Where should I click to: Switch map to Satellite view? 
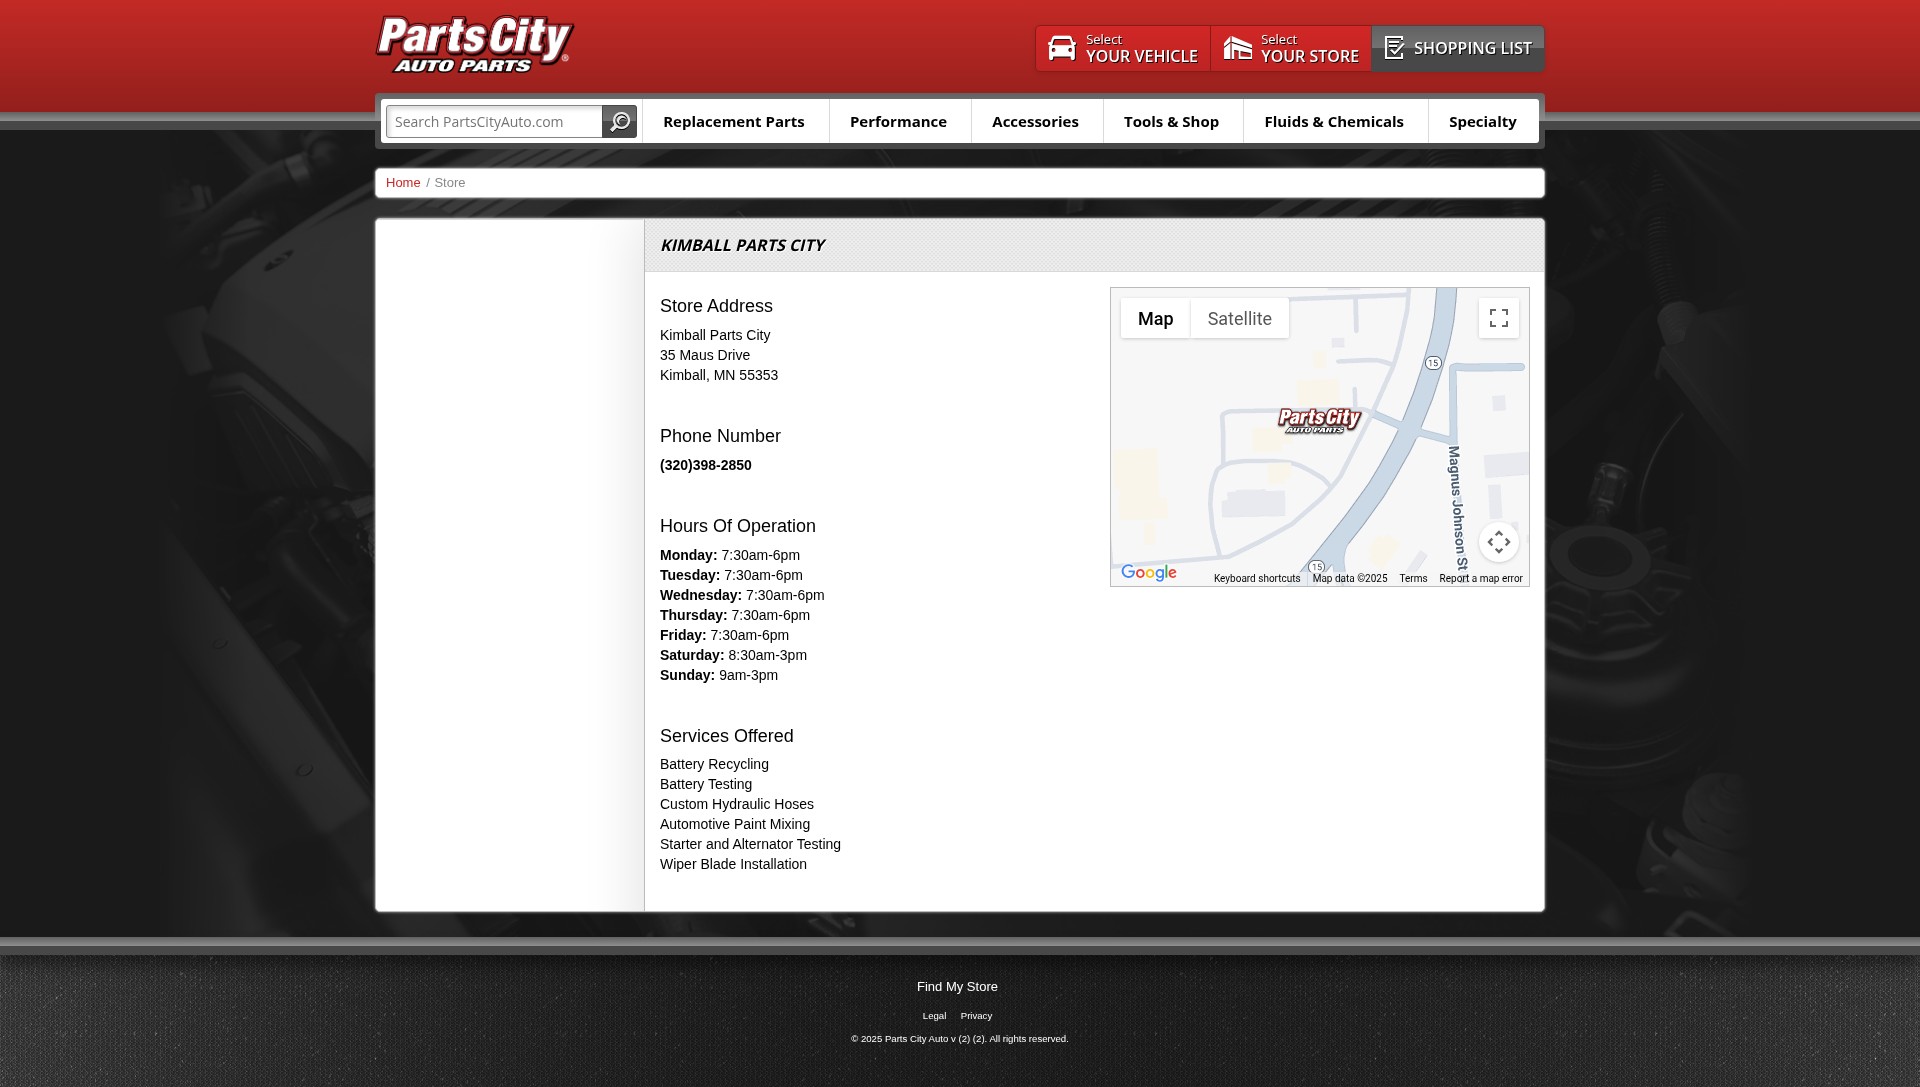click(1239, 318)
